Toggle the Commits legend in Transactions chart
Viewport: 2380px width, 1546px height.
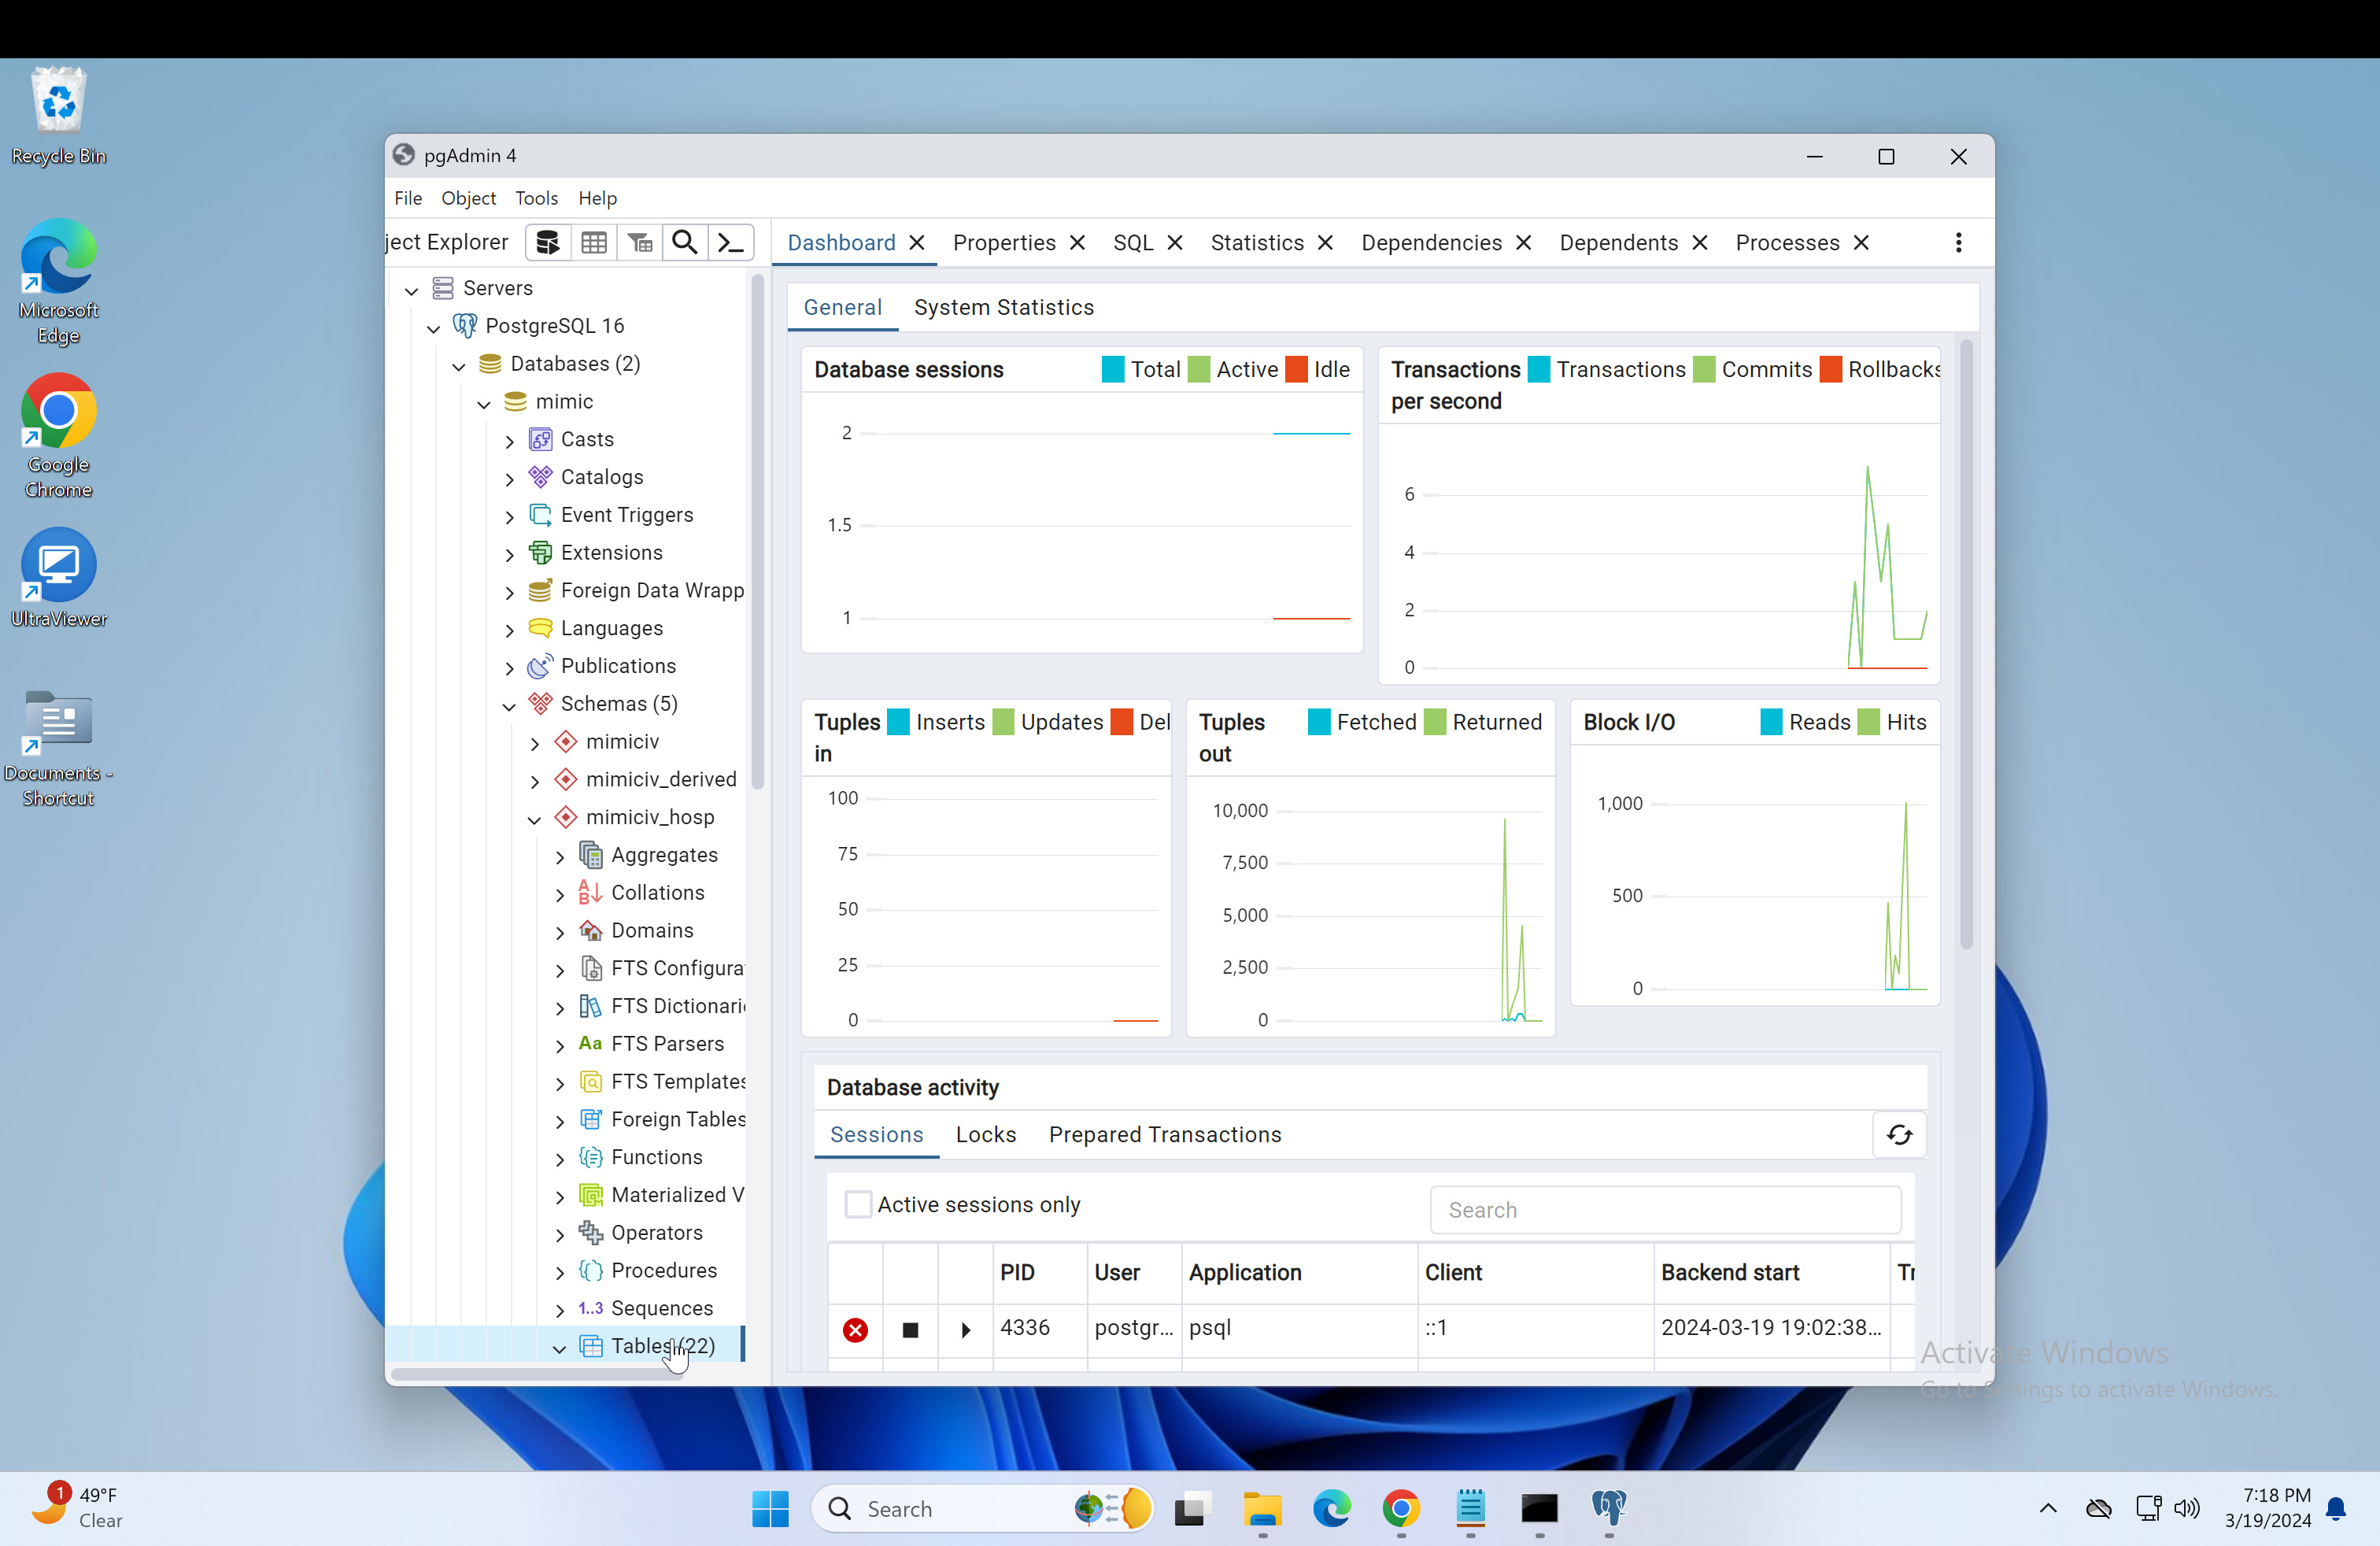coord(1704,370)
